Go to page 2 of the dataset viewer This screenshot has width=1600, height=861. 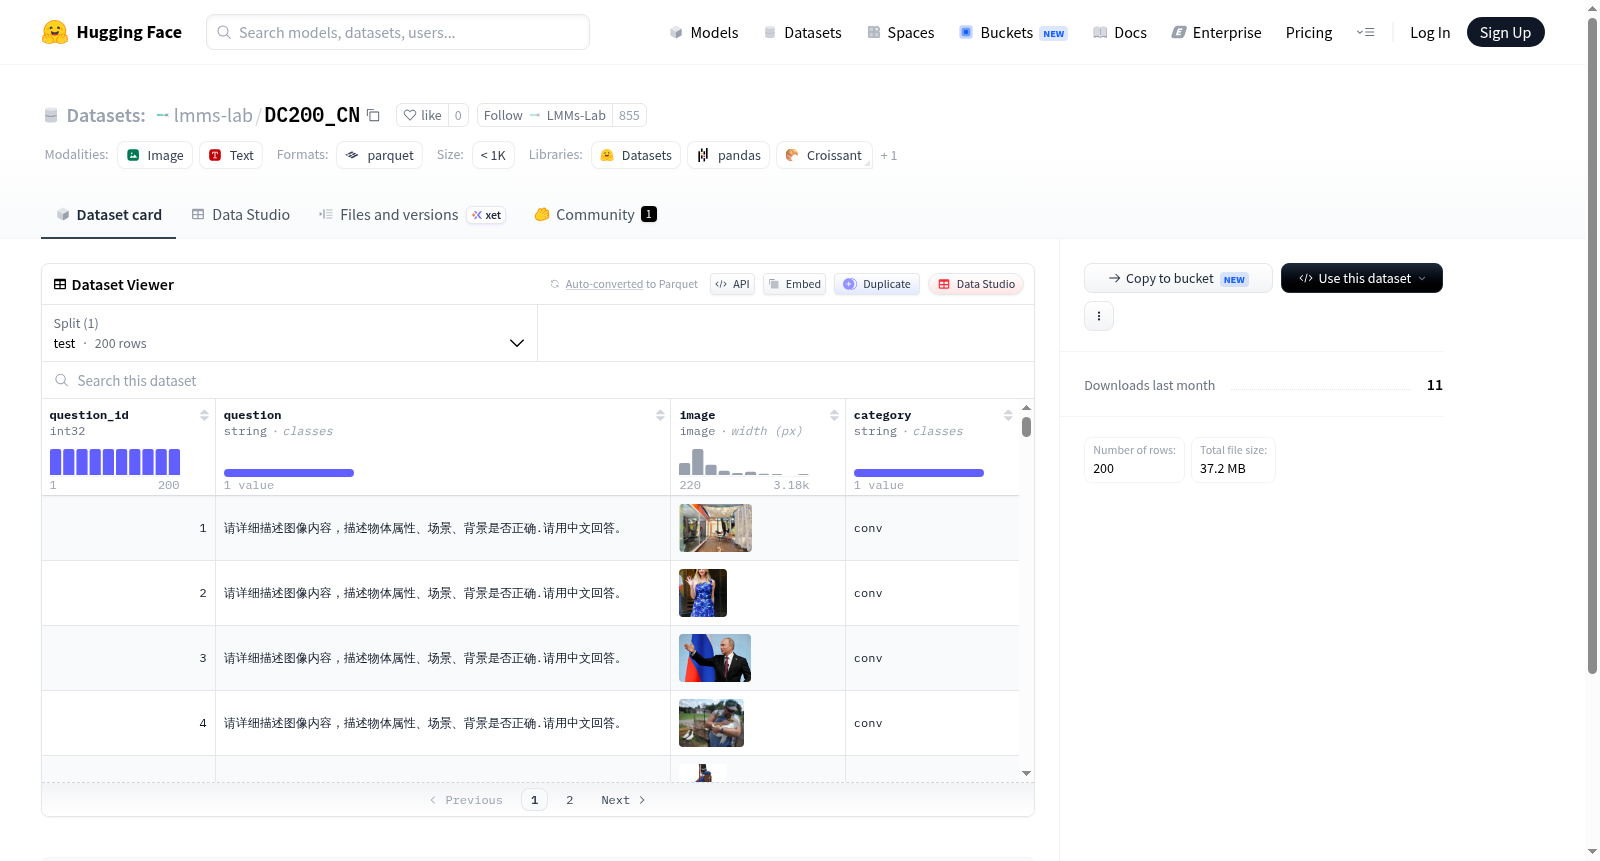point(570,800)
